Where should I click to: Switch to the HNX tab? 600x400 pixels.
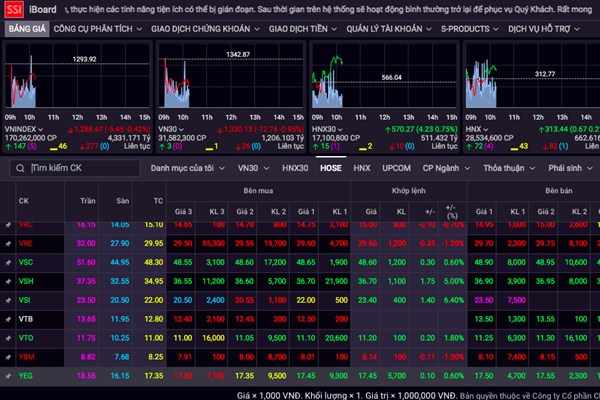tap(361, 168)
